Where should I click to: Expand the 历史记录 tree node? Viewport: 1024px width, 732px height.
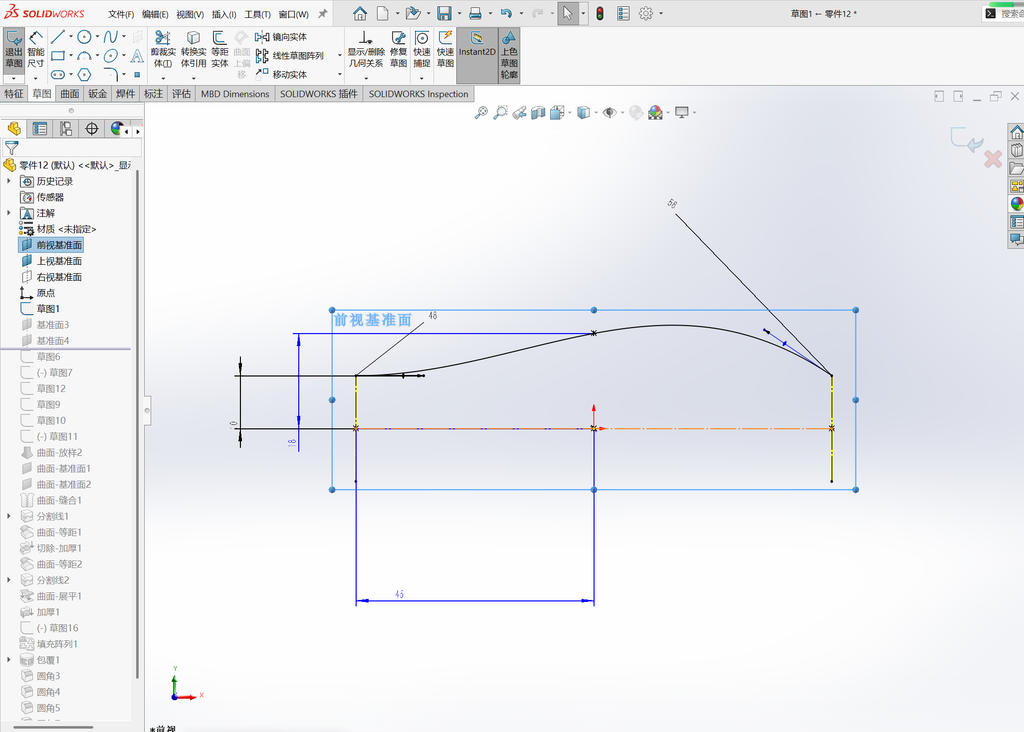[x=8, y=181]
